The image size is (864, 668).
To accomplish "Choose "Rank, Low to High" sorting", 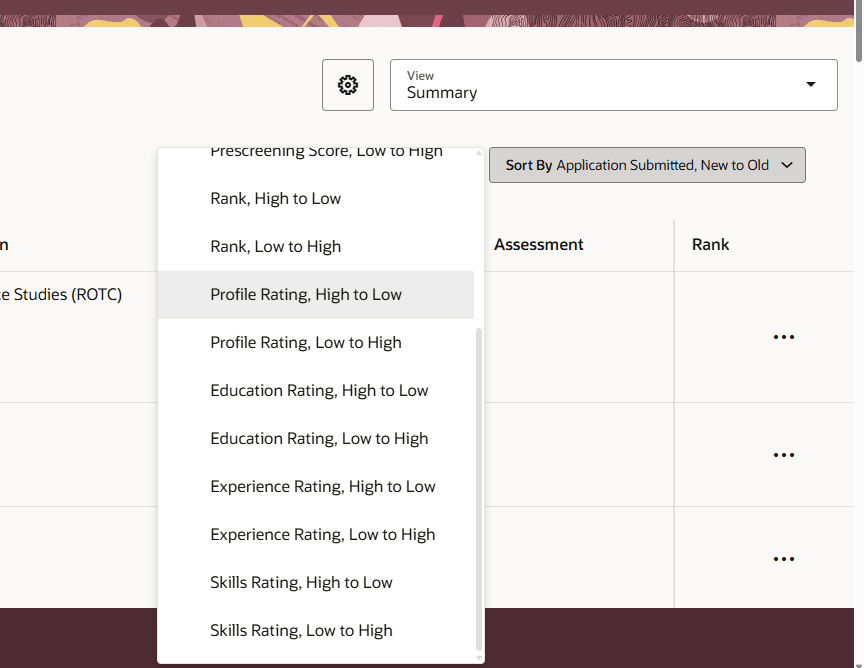I will (274, 246).
